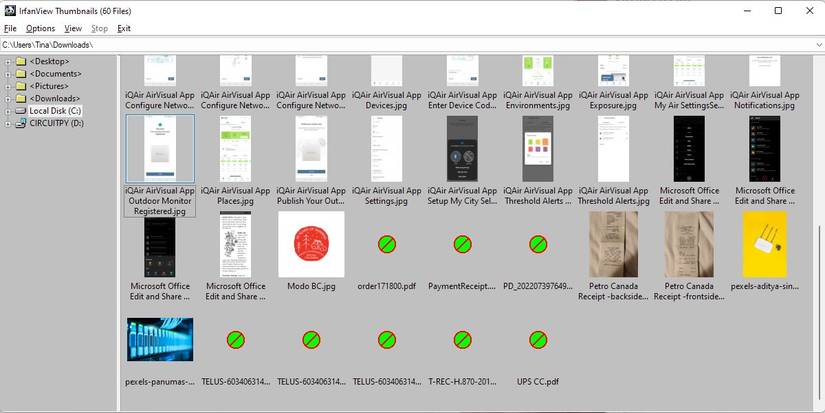Select the iQAir Devices.jpg thumbnail
The width and height of the screenshot is (825, 413).
tap(387, 70)
